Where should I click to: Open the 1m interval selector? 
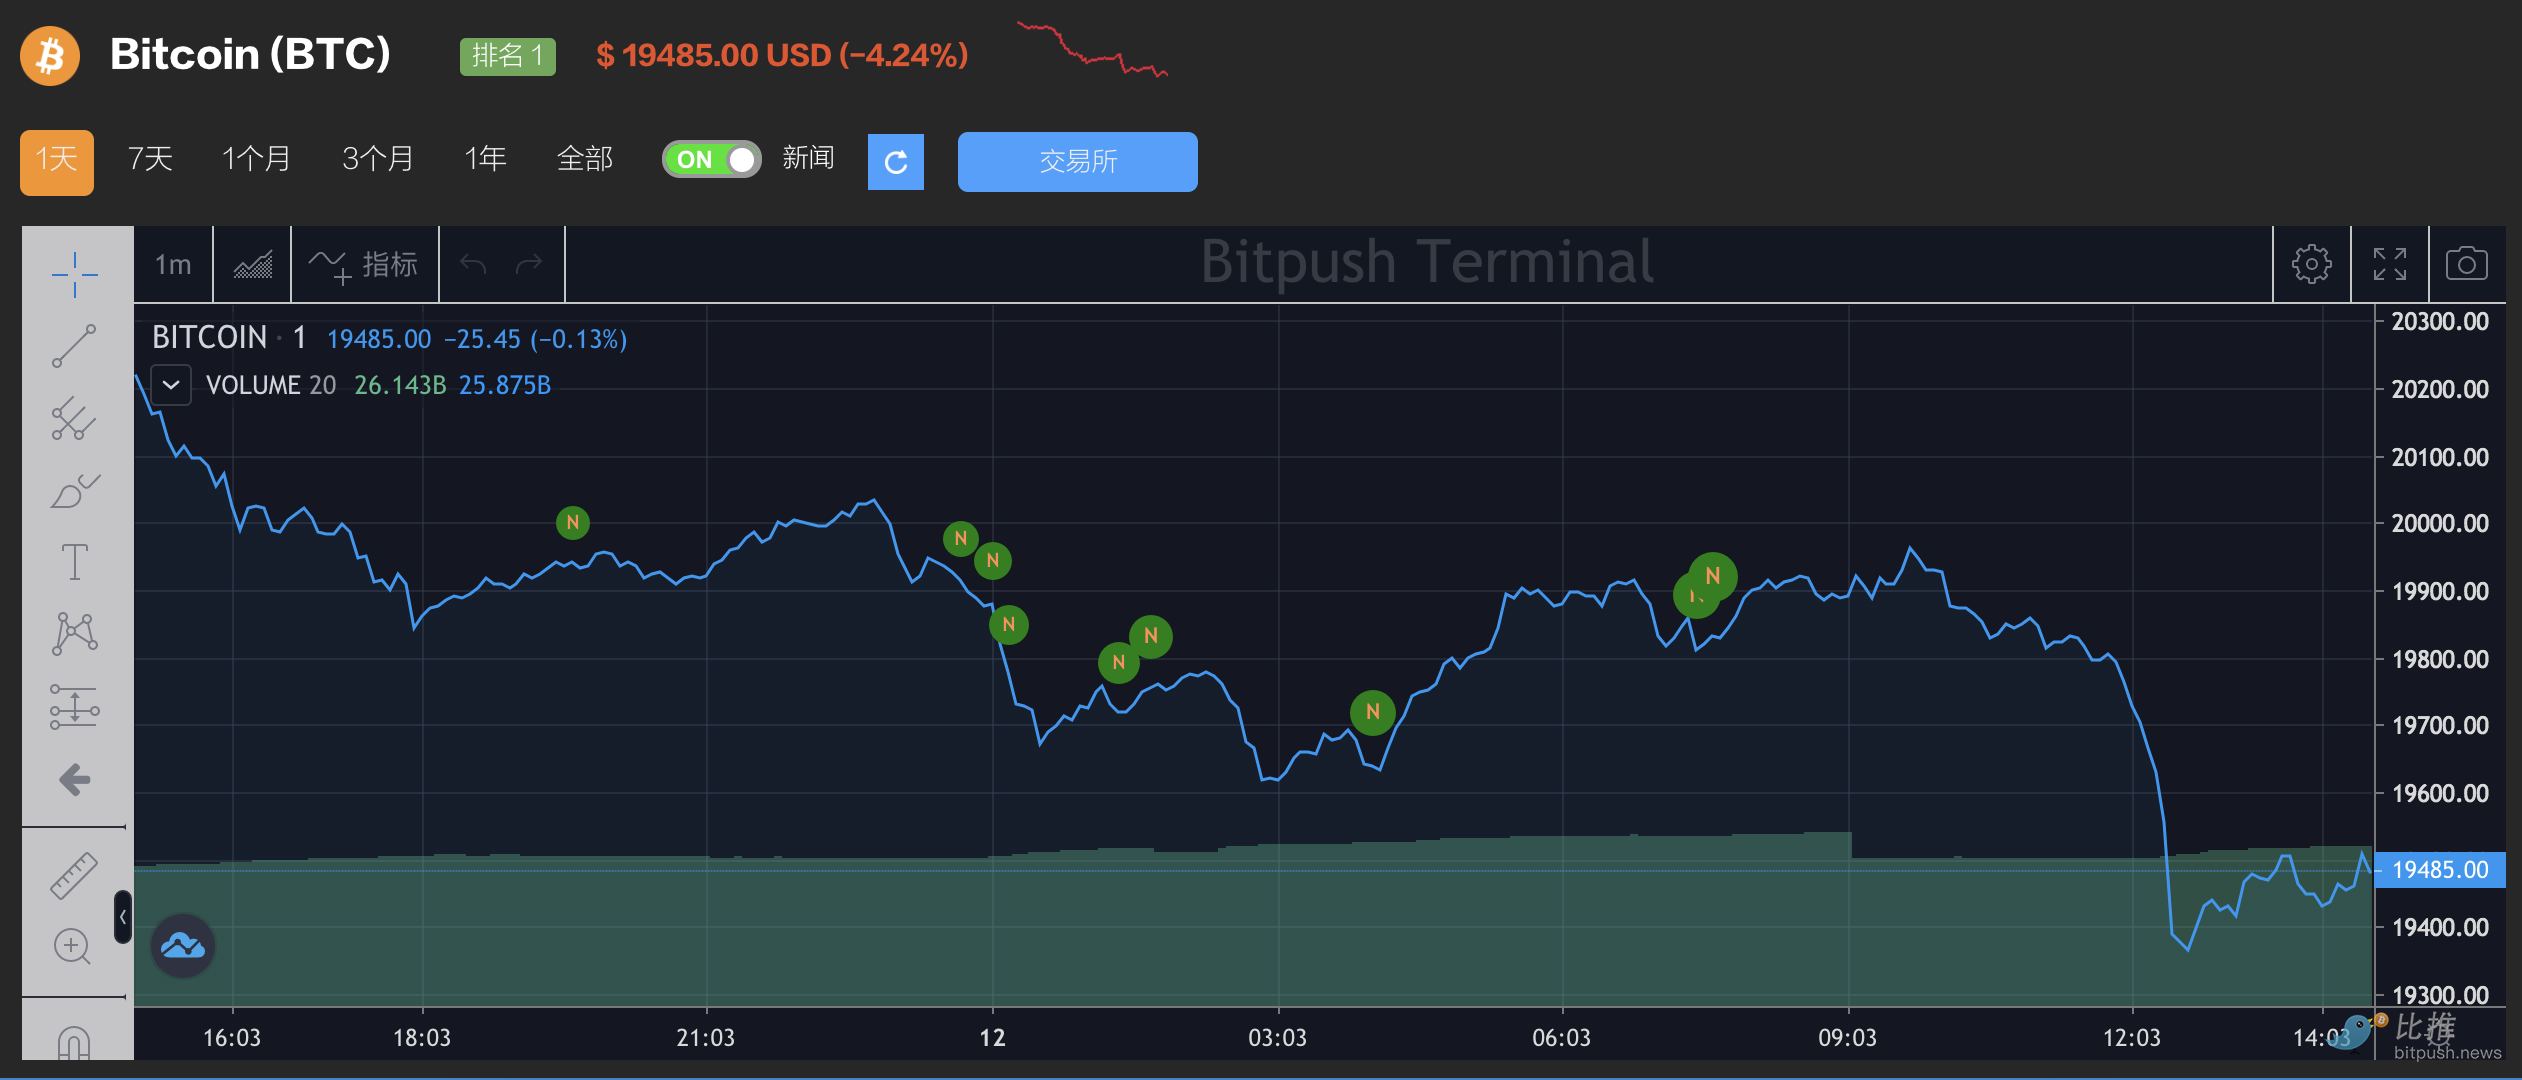coord(173,264)
